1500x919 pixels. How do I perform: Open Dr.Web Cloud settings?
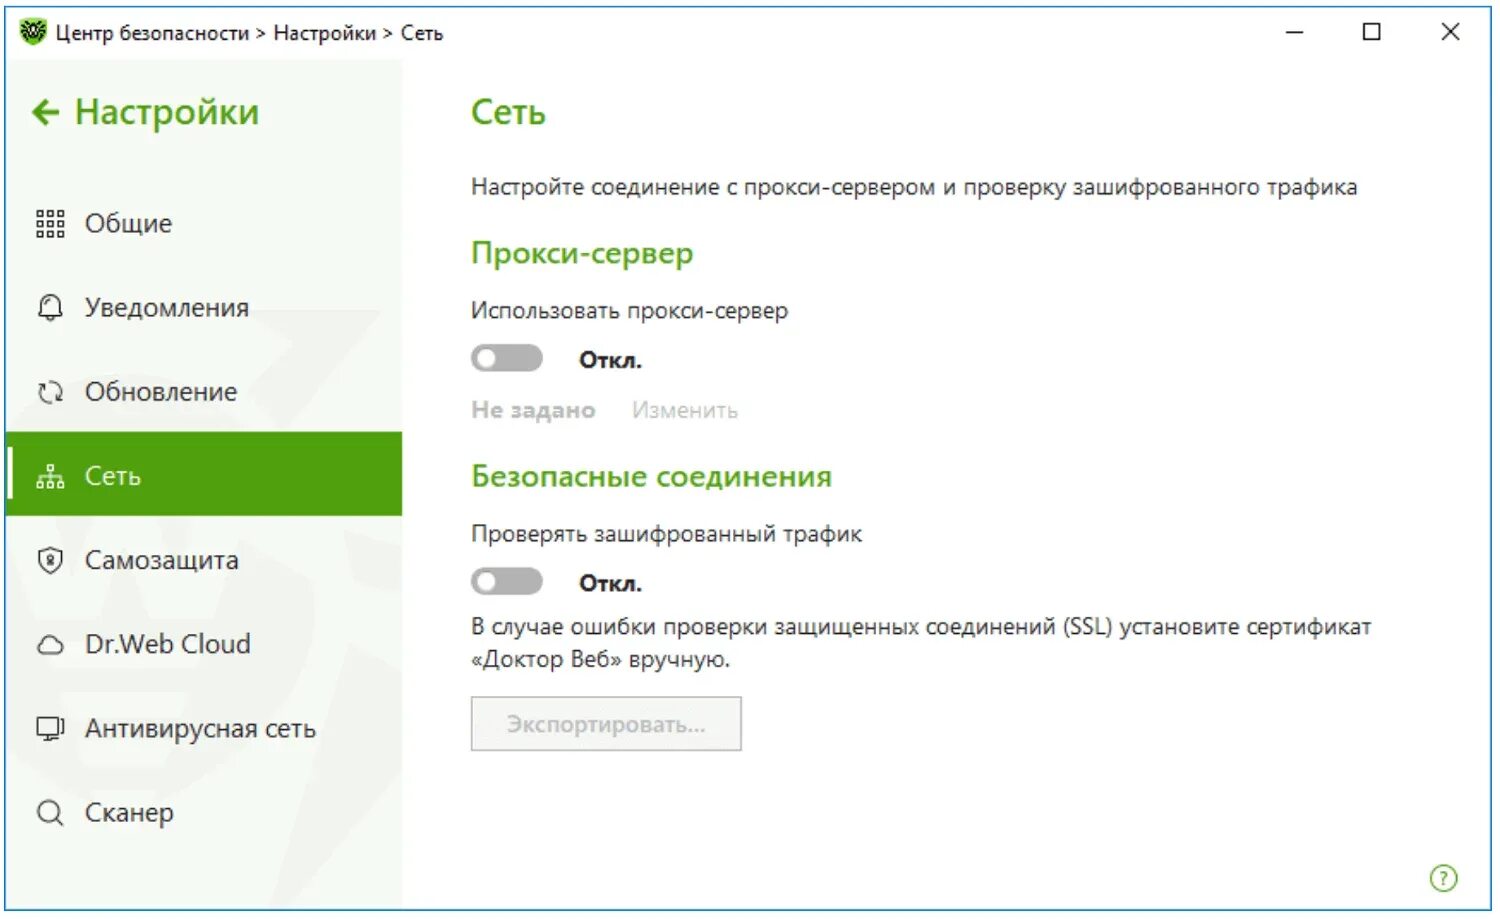pos(204,644)
